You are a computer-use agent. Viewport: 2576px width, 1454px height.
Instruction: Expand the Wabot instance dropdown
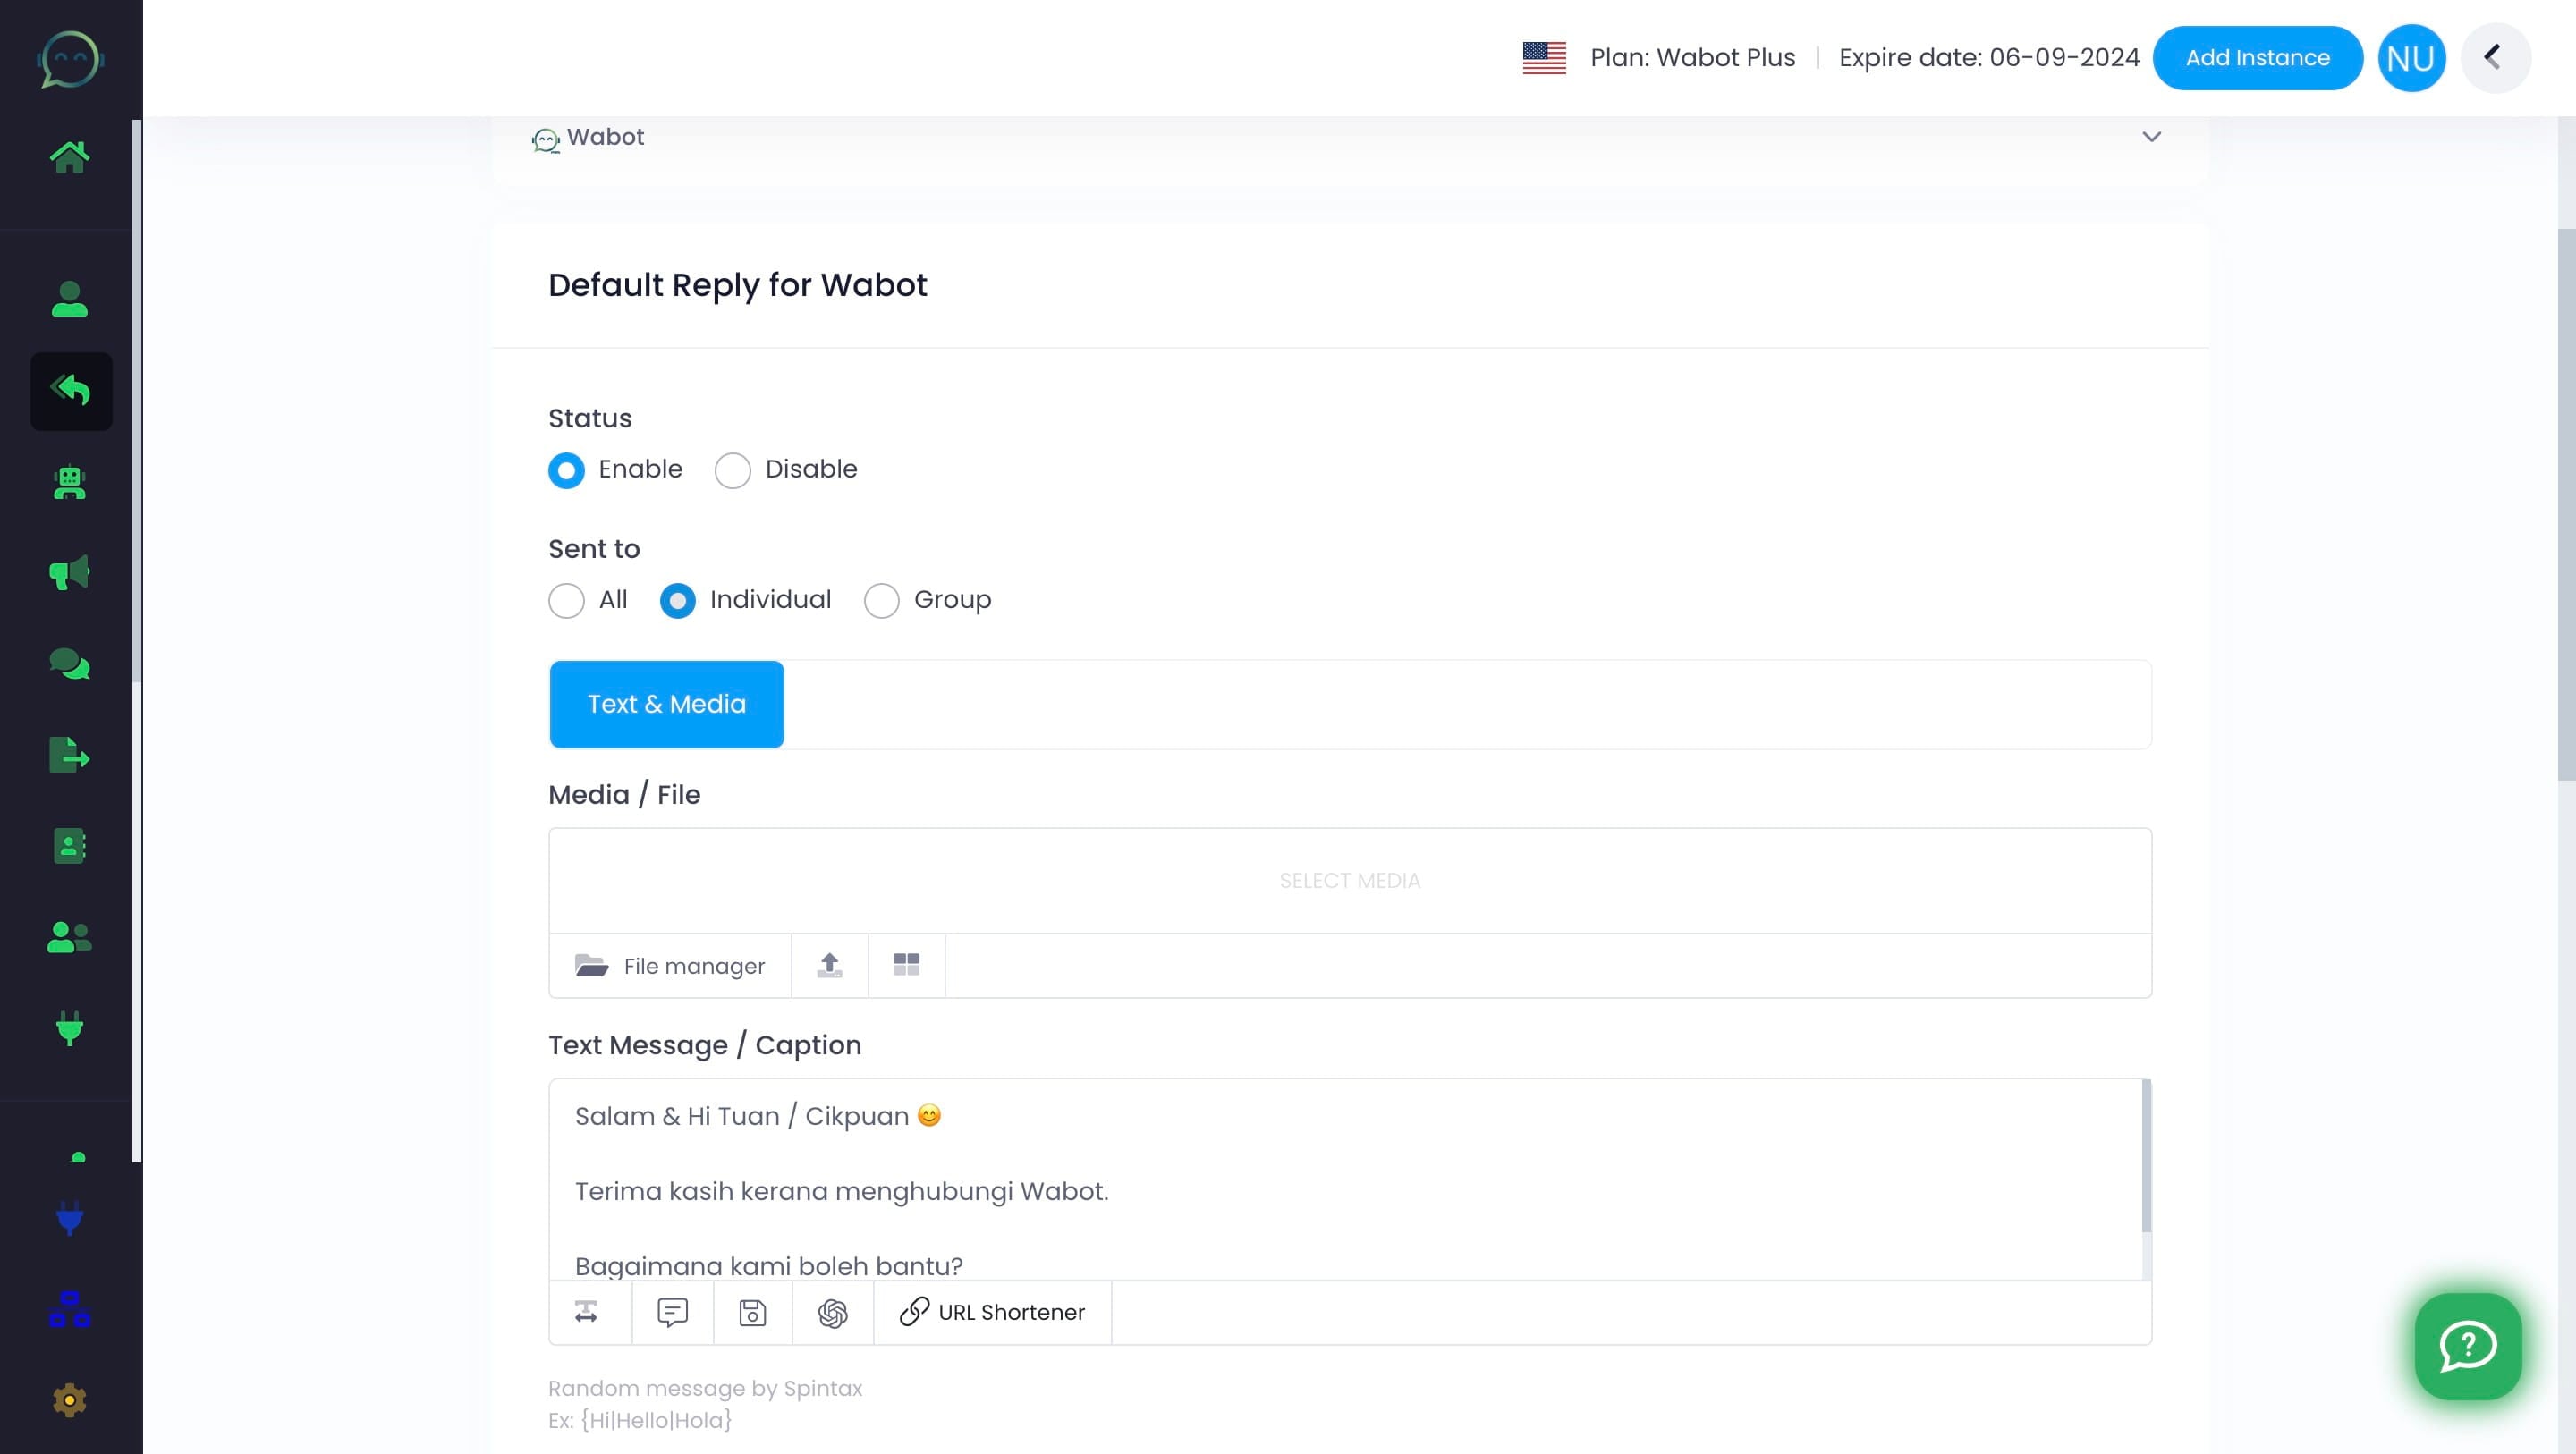click(2151, 137)
